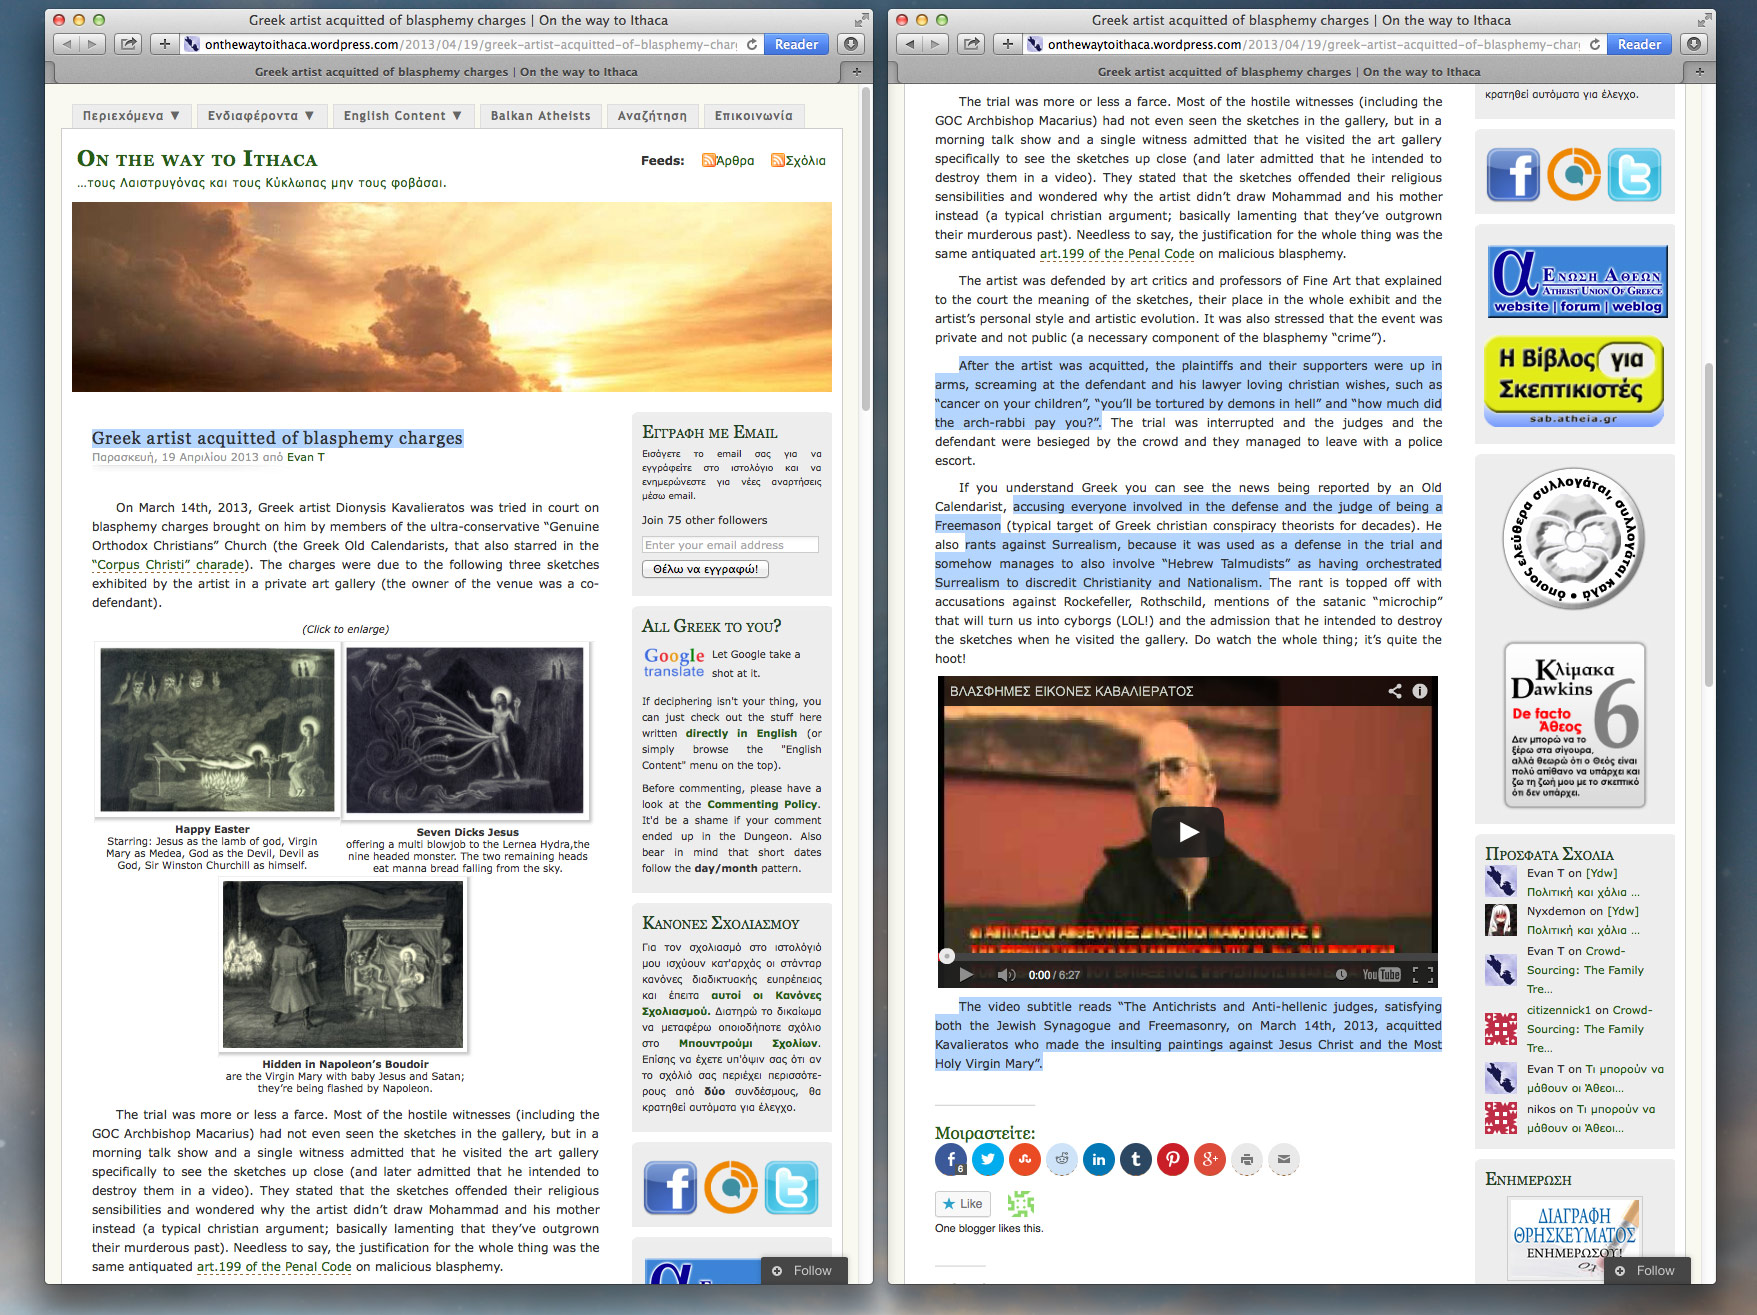Play the YouTube video center button
This screenshot has height=1315, width=1757.
(x=1187, y=832)
